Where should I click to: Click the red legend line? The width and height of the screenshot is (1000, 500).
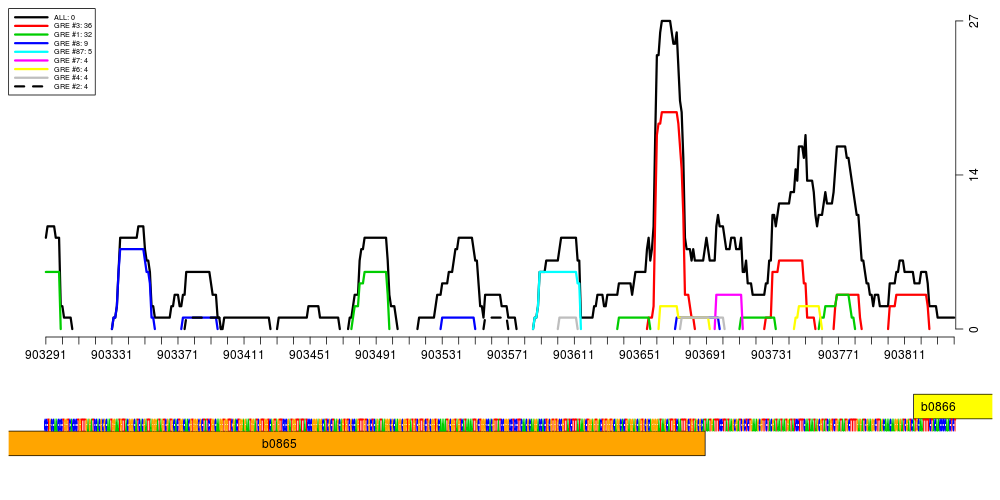click(x=31, y=25)
